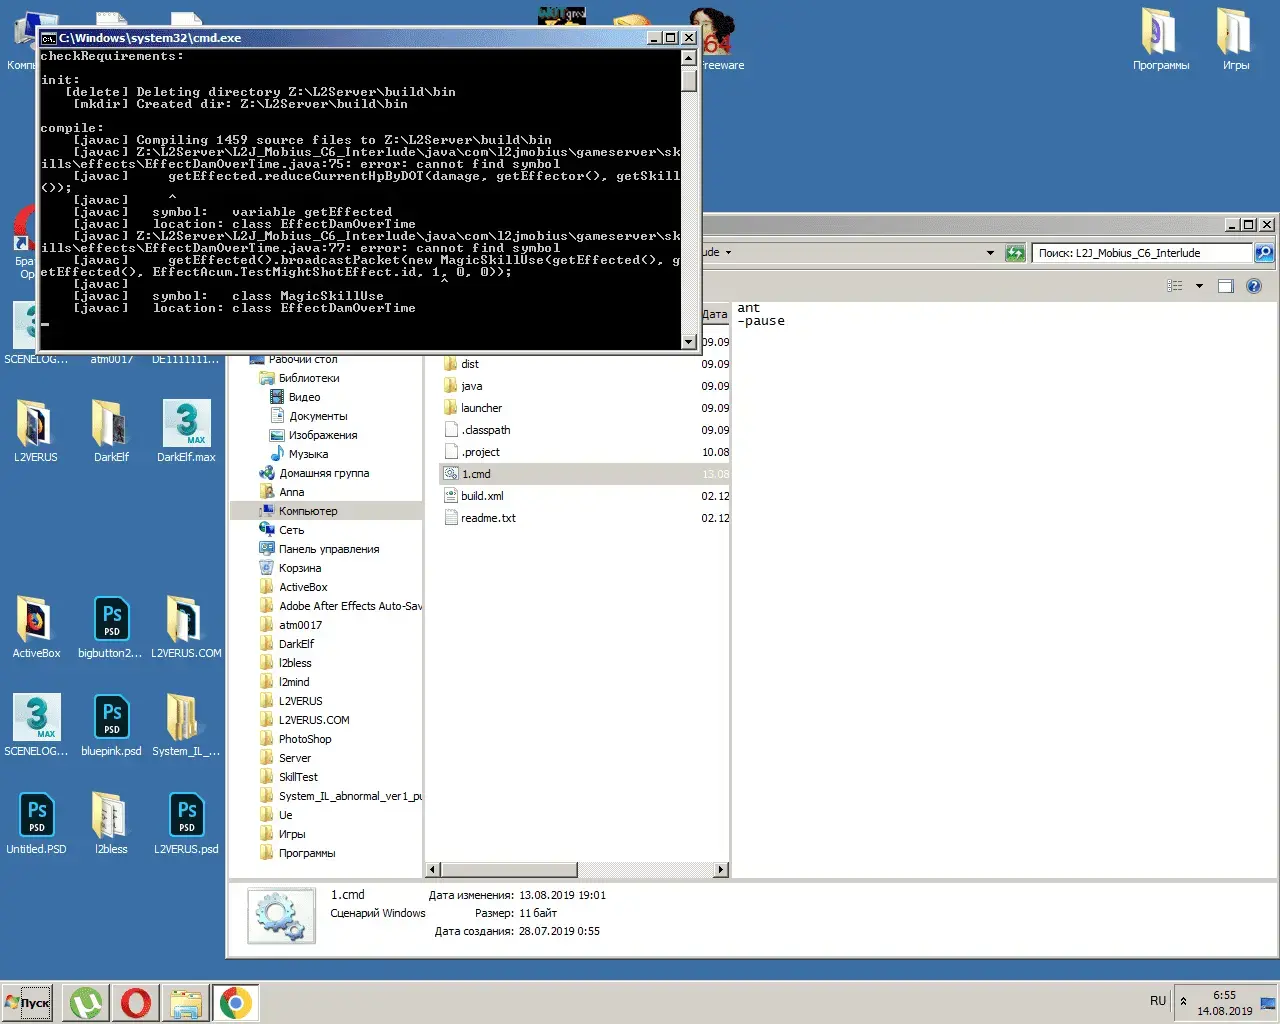Open Панель управления in navigation tree
The width and height of the screenshot is (1280, 1024).
(x=329, y=549)
